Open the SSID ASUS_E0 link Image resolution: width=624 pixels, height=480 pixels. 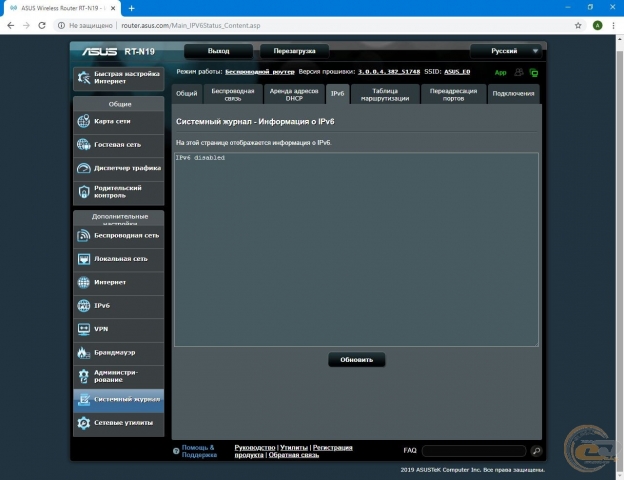coord(457,72)
